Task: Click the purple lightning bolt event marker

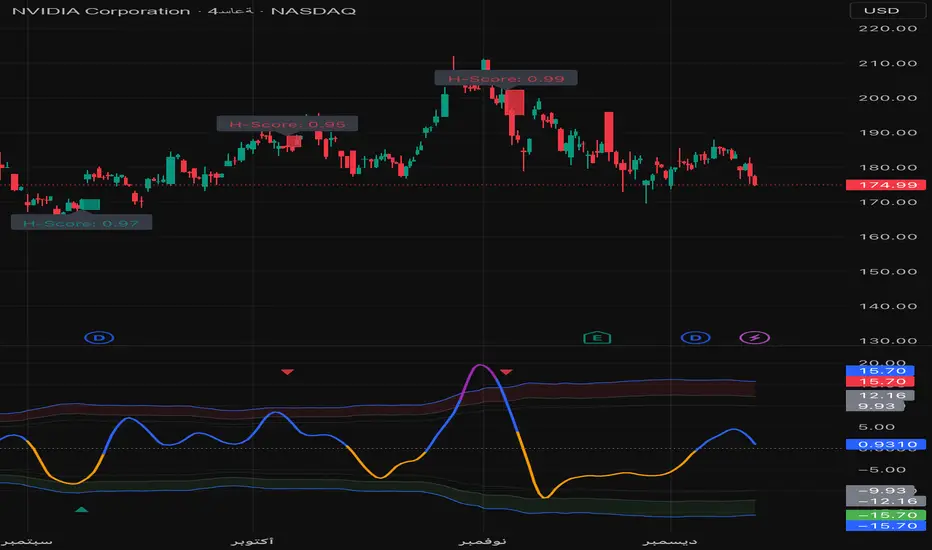Action: [755, 338]
